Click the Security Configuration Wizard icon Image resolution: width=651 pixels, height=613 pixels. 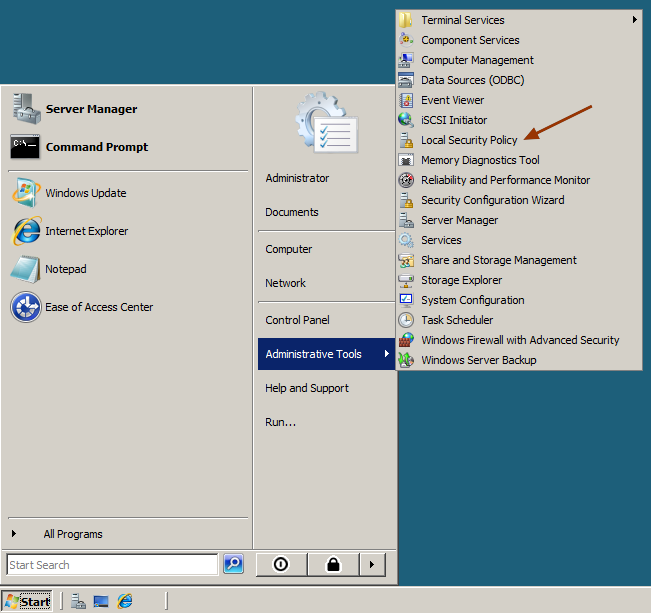[406, 200]
